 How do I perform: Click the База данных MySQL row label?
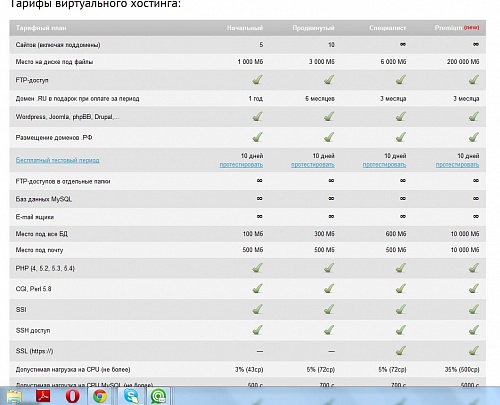[44, 199]
